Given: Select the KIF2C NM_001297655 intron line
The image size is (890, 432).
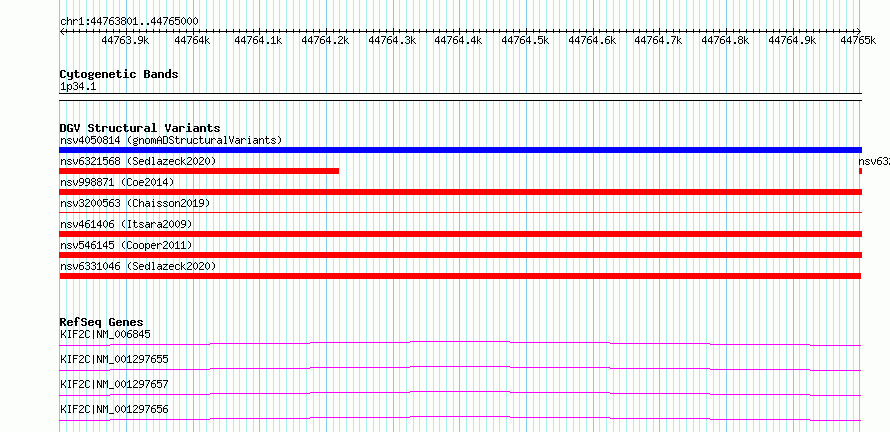Looking at the screenshot, I should (460, 368).
